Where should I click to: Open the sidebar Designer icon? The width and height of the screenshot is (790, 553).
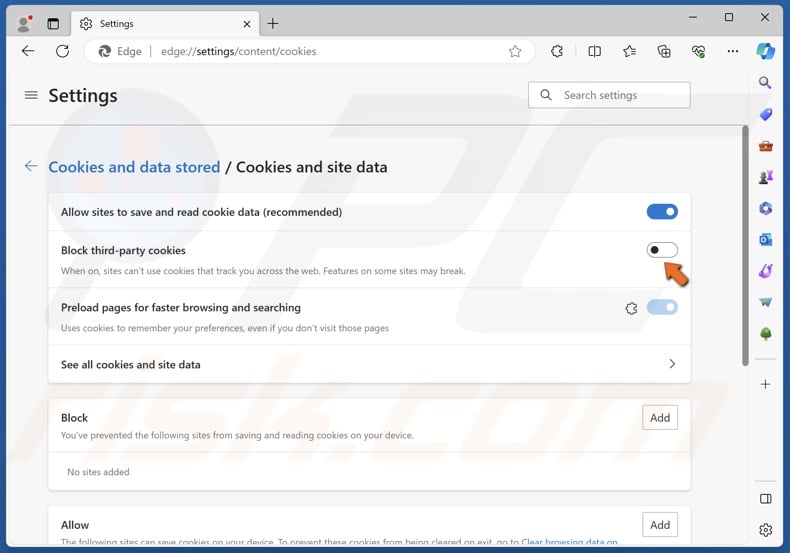[765, 271]
